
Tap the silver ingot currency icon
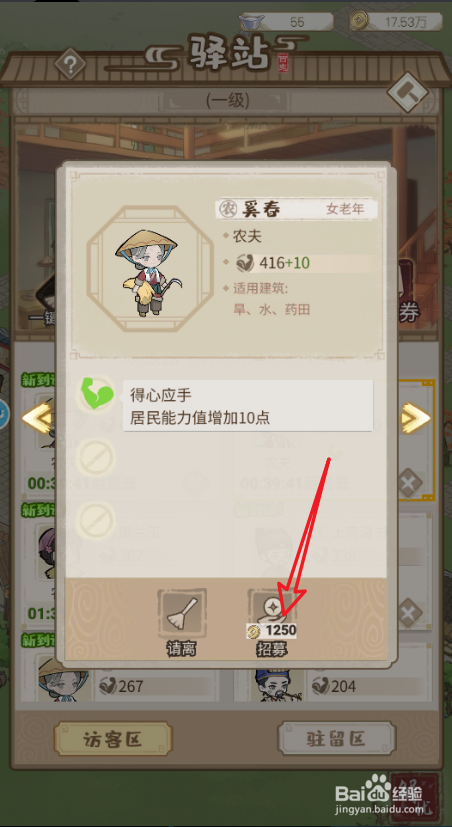[252, 22]
